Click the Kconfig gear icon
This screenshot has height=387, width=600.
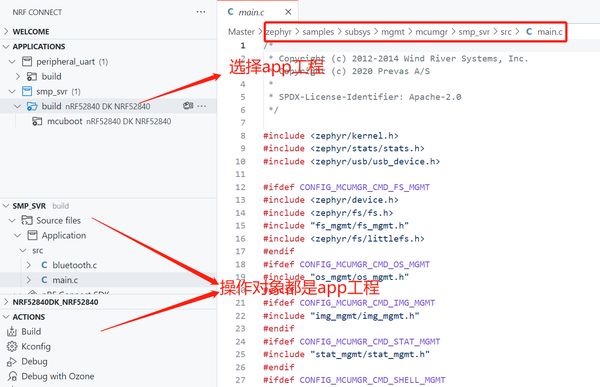pos(12,346)
